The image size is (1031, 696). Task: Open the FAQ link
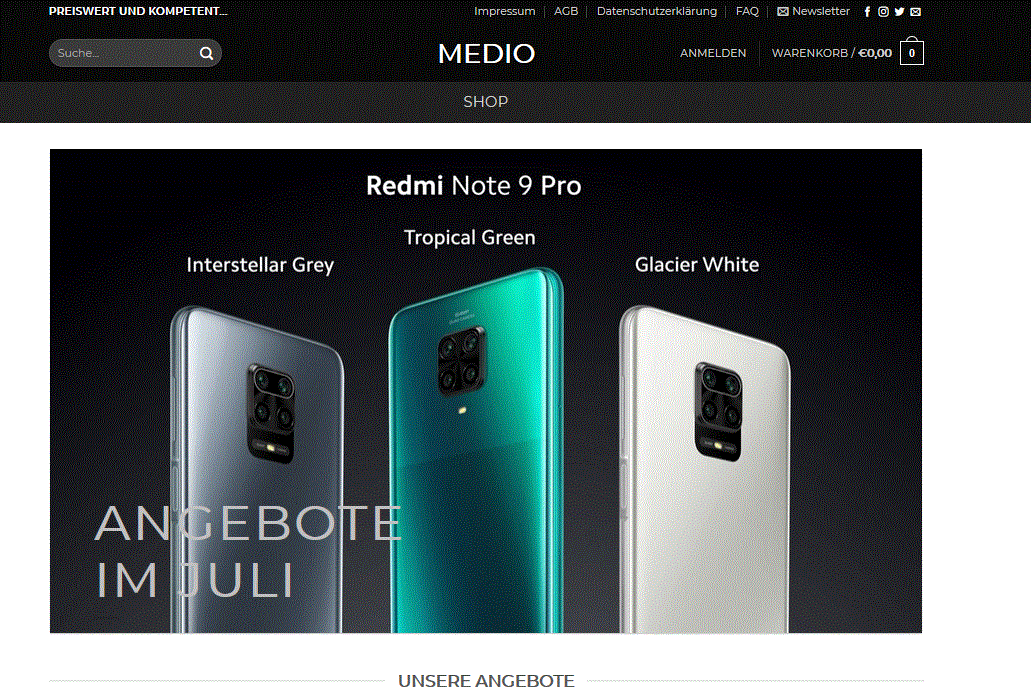click(x=747, y=11)
